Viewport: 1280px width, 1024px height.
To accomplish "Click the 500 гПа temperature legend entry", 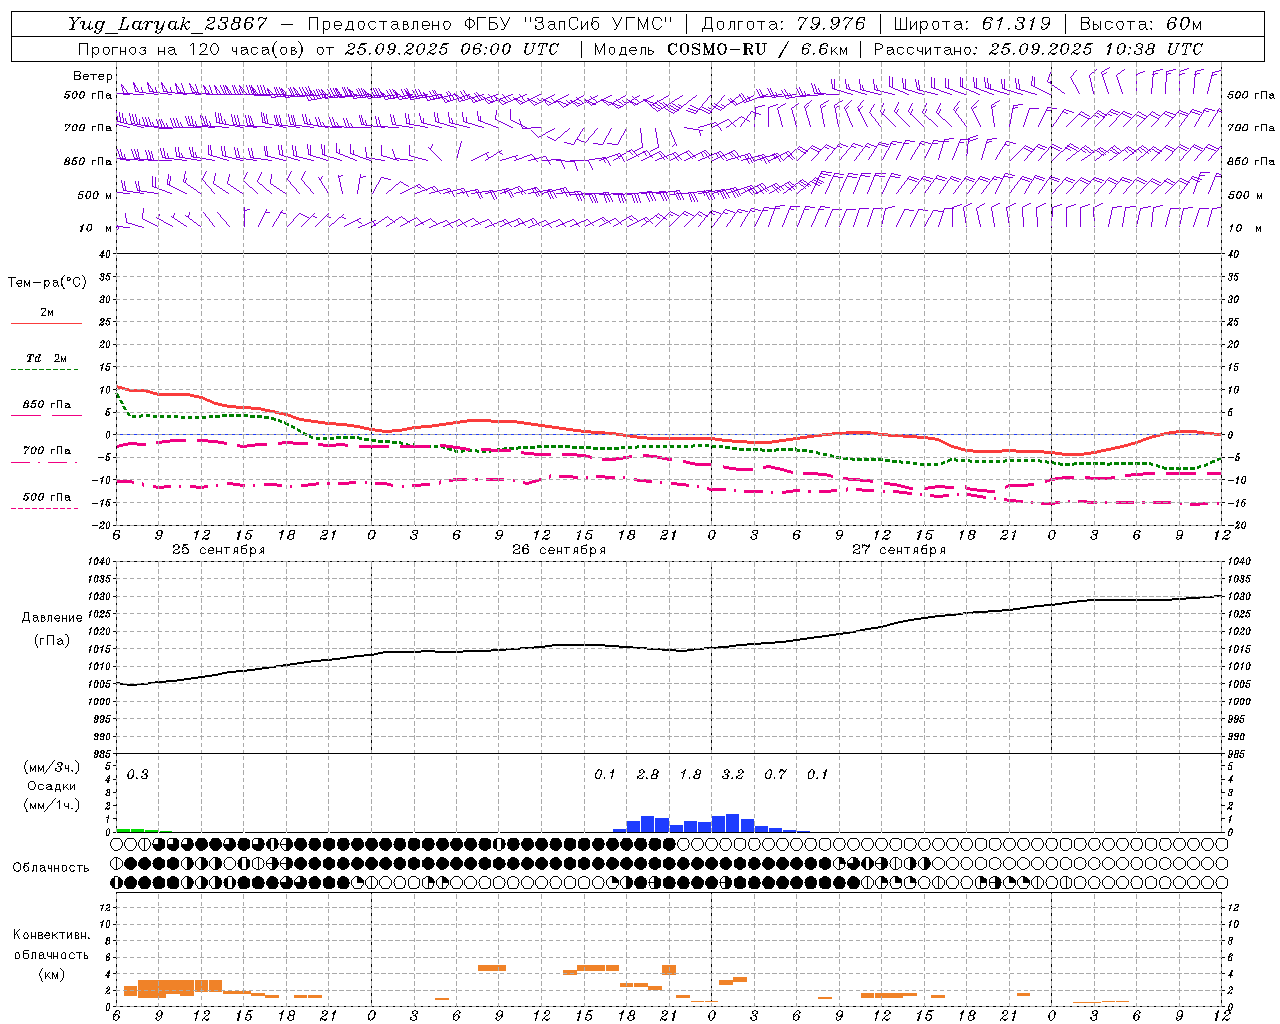I will coord(47,497).
